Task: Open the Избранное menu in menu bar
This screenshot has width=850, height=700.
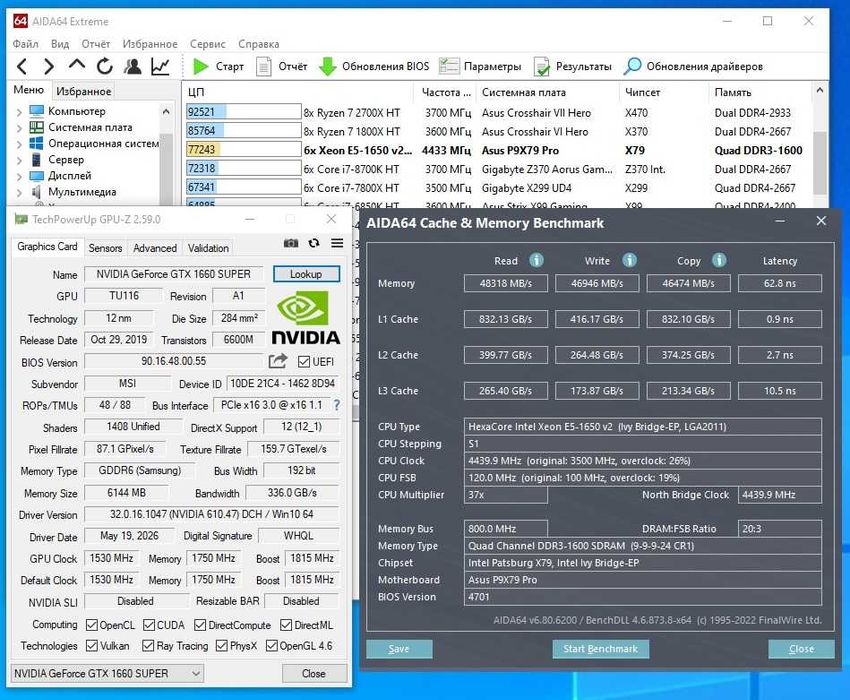Action: point(150,44)
